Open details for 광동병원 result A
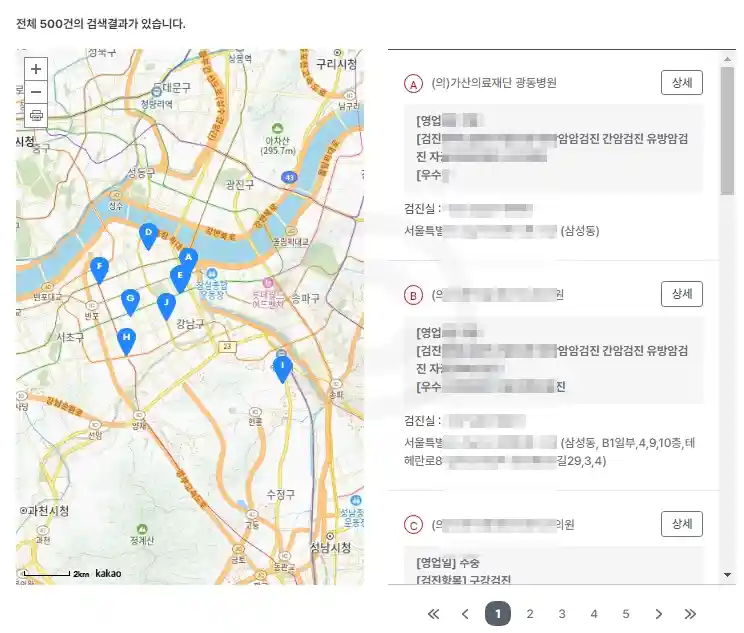The image size is (744, 633). click(682, 83)
